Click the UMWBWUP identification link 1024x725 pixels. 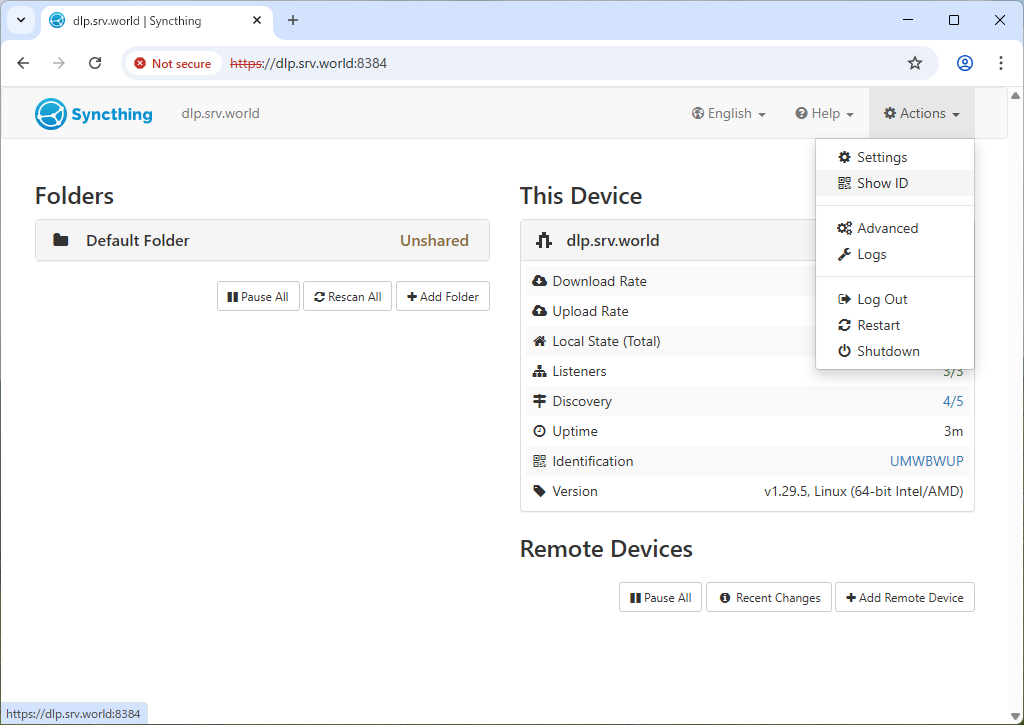[x=926, y=461]
